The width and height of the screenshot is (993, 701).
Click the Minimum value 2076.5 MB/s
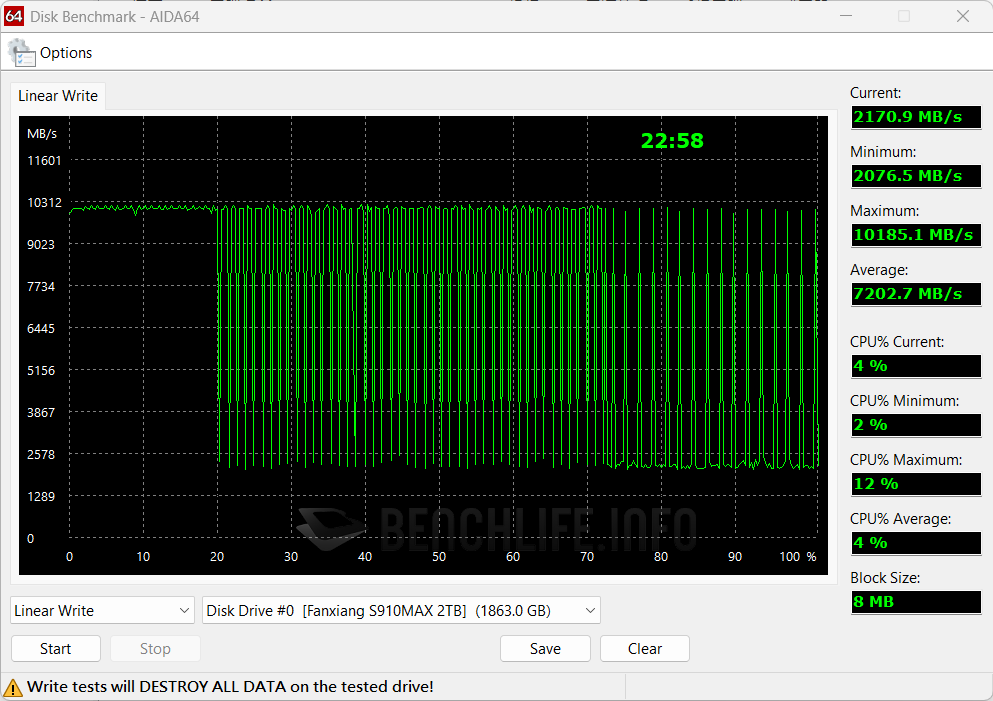click(x=916, y=176)
